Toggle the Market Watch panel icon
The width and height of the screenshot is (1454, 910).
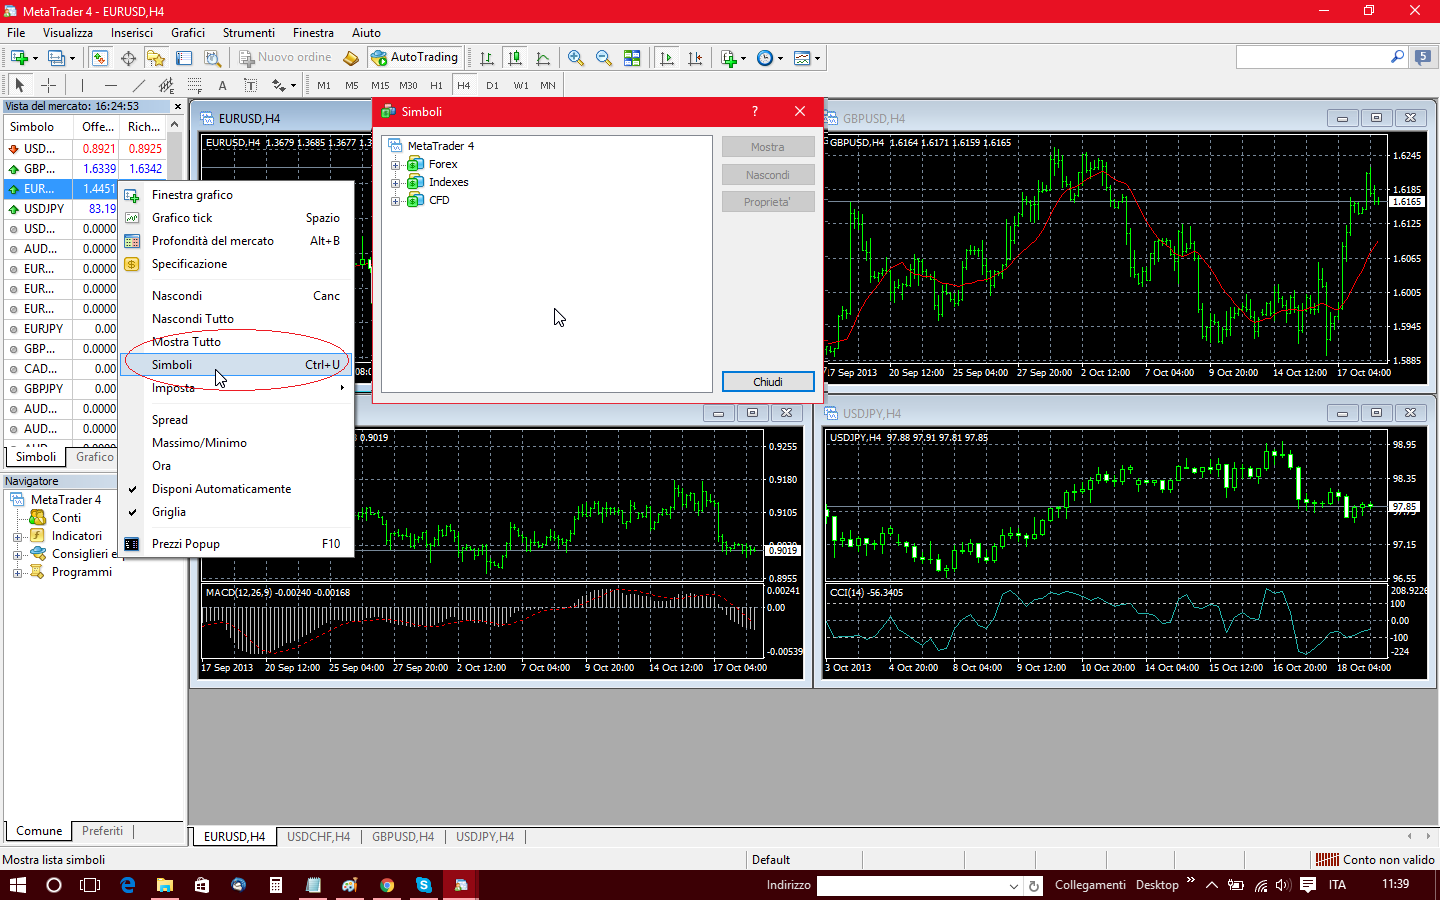(99, 58)
